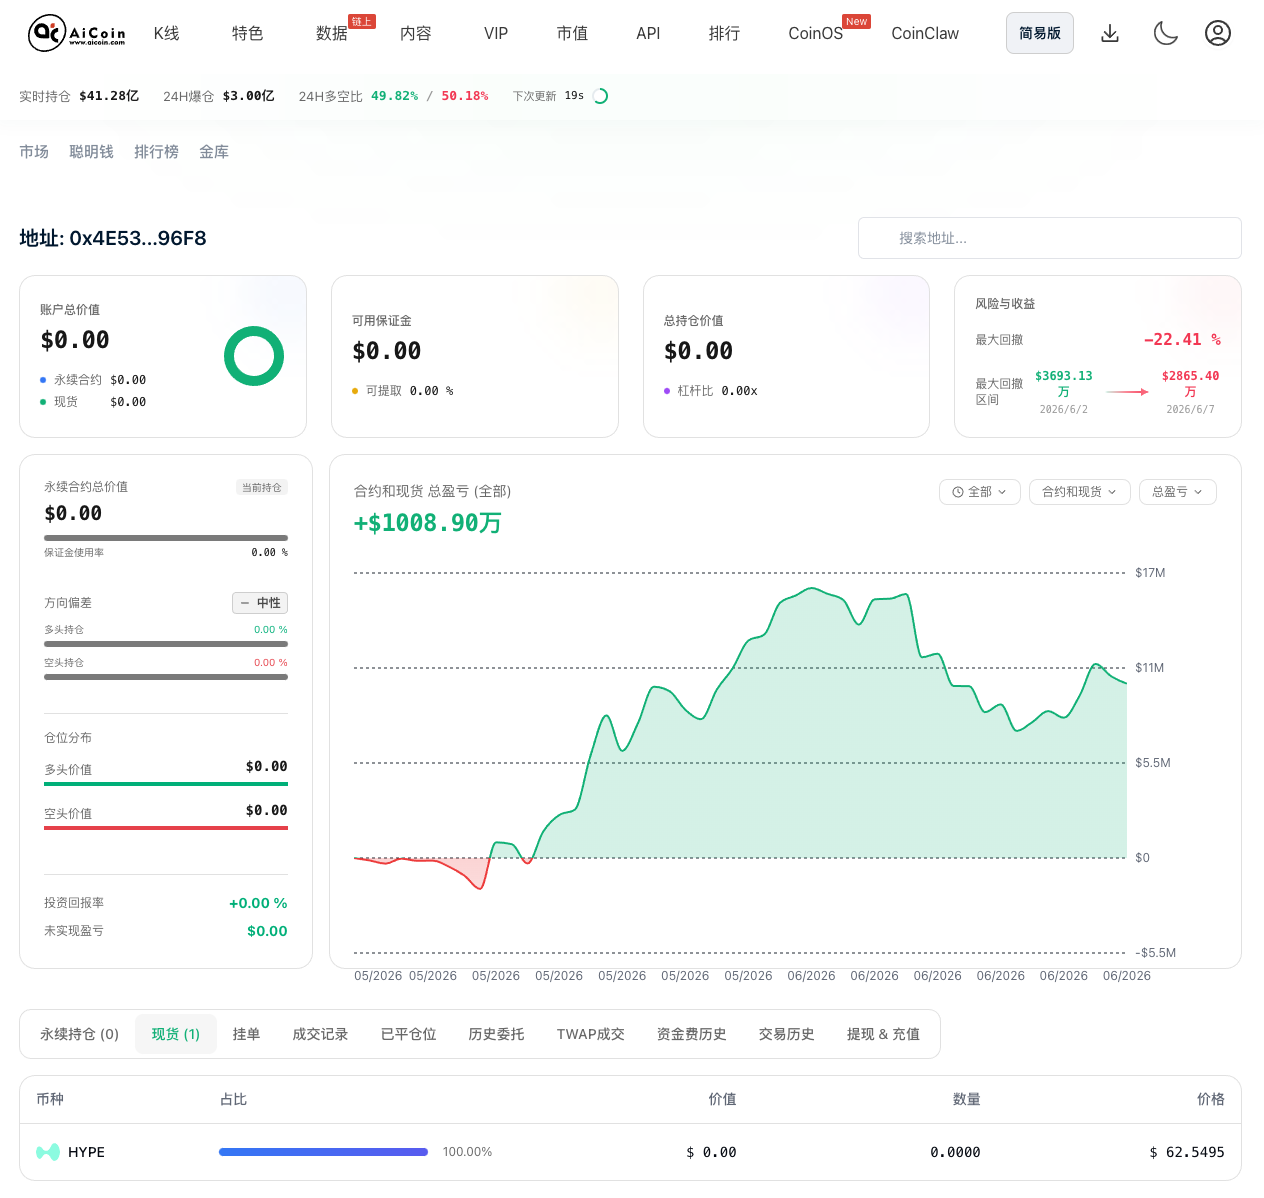This screenshot has width=1264, height=1198.
Task: Select the 市场 sub-navigation tab
Action: click(x=34, y=151)
